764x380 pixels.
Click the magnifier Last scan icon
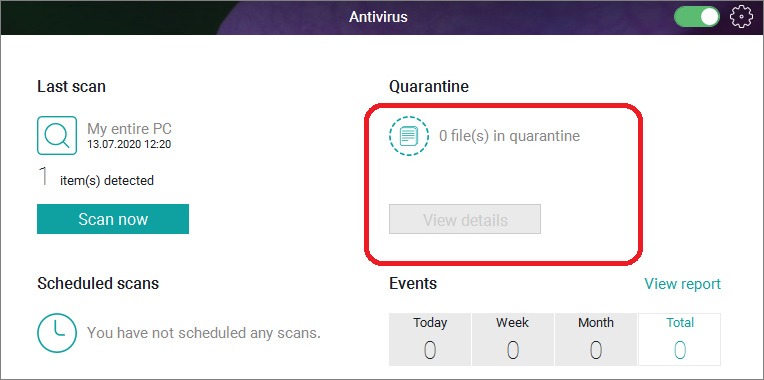coord(57,135)
